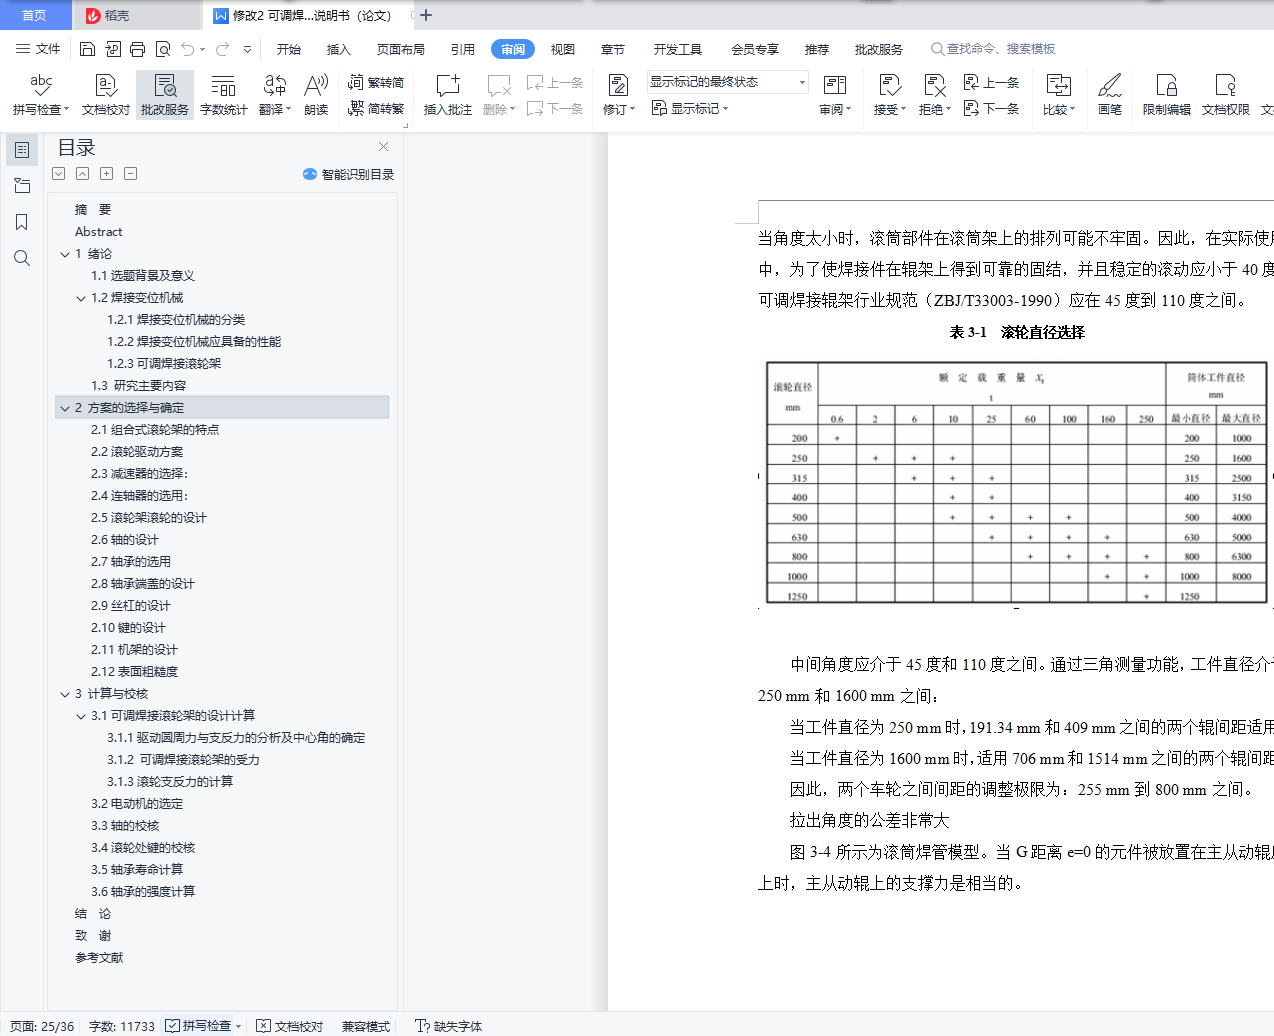
Task: Collapse '3.1 可调焊接滚轮架的设计计算' node
Action: [81, 716]
